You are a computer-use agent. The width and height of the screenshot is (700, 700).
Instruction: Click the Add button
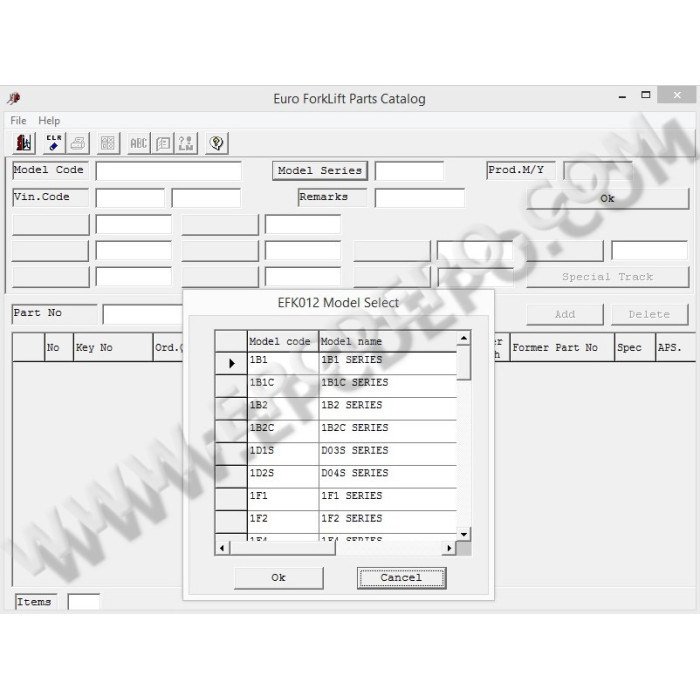point(565,314)
